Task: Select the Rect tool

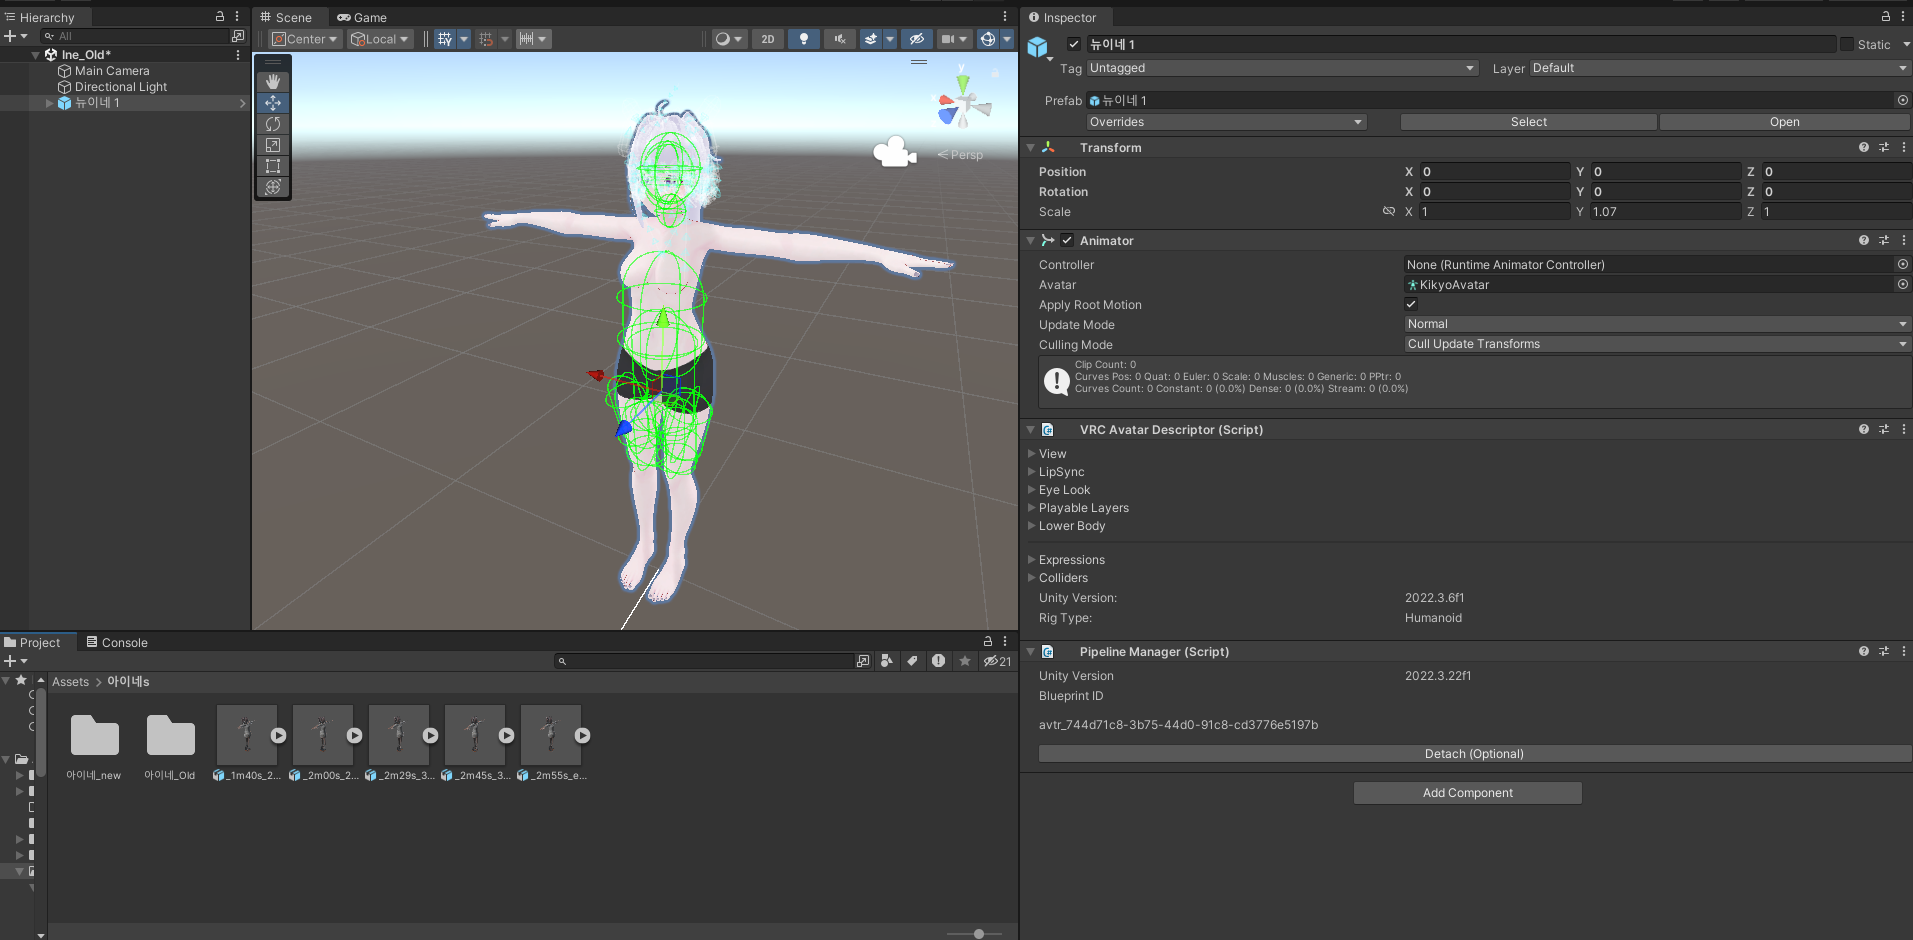Action: pos(273,166)
